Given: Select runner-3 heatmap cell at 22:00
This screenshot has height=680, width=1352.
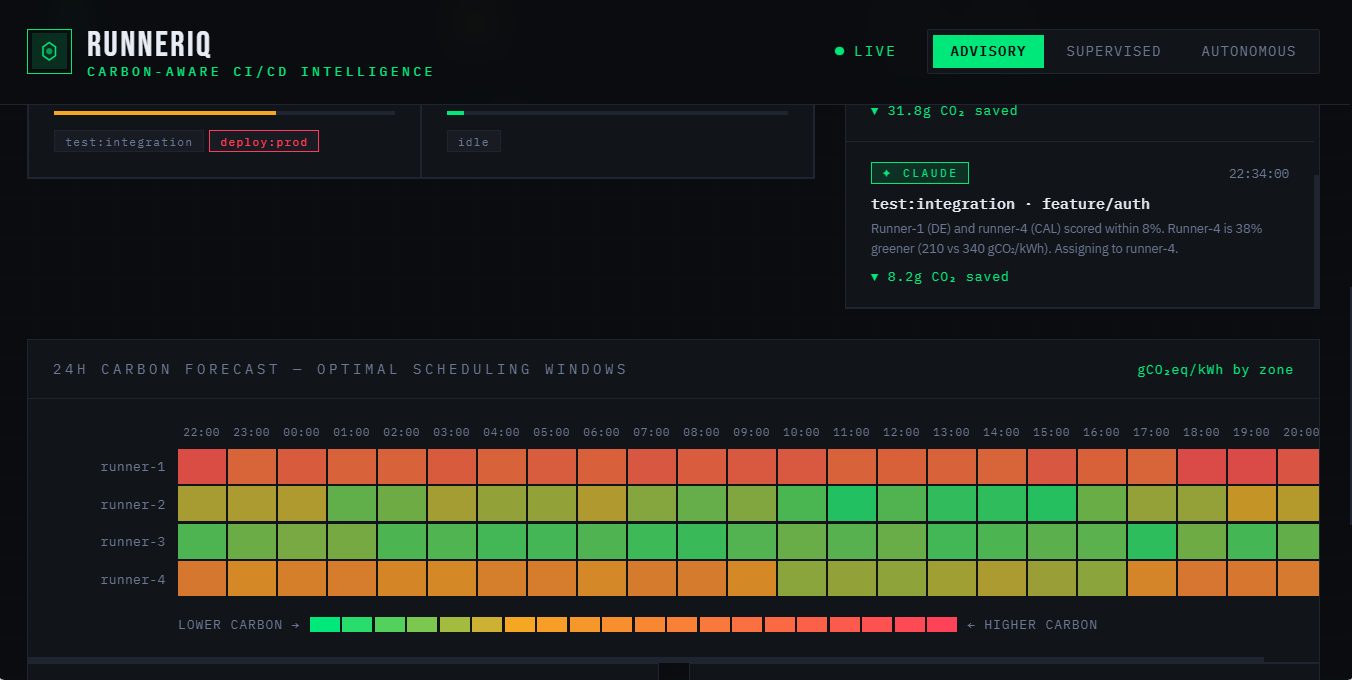Looking at the screenshot, I should click(x=202, y=542).
